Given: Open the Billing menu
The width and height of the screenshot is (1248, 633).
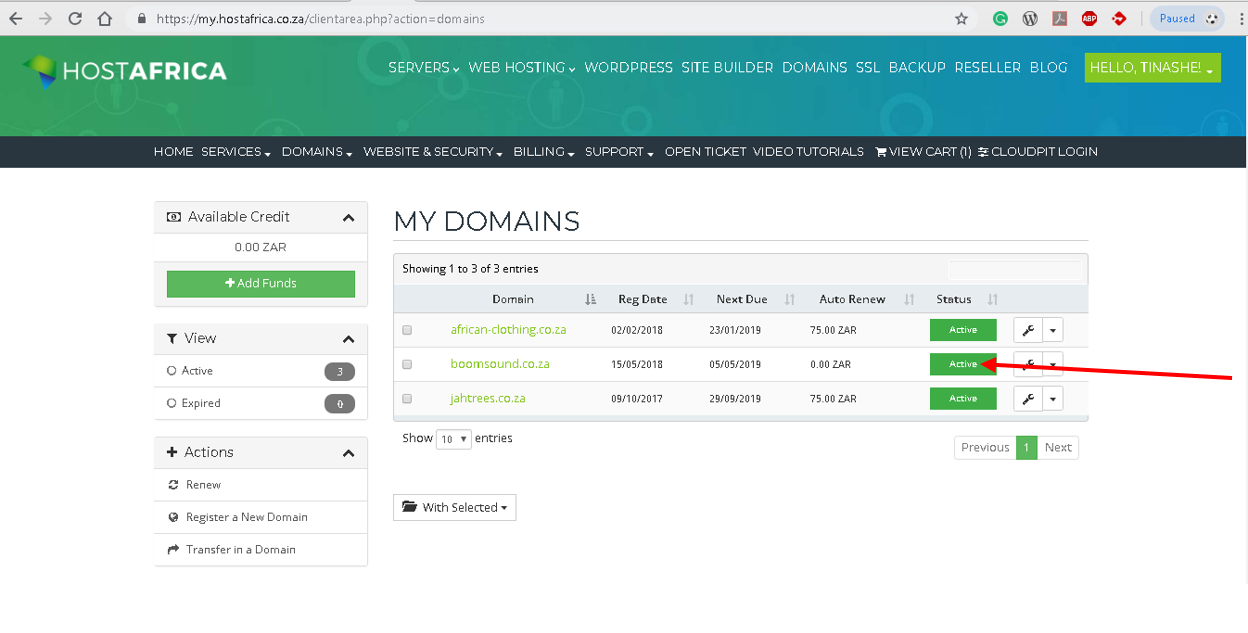Looking at the screenshot, I should 544,152.
